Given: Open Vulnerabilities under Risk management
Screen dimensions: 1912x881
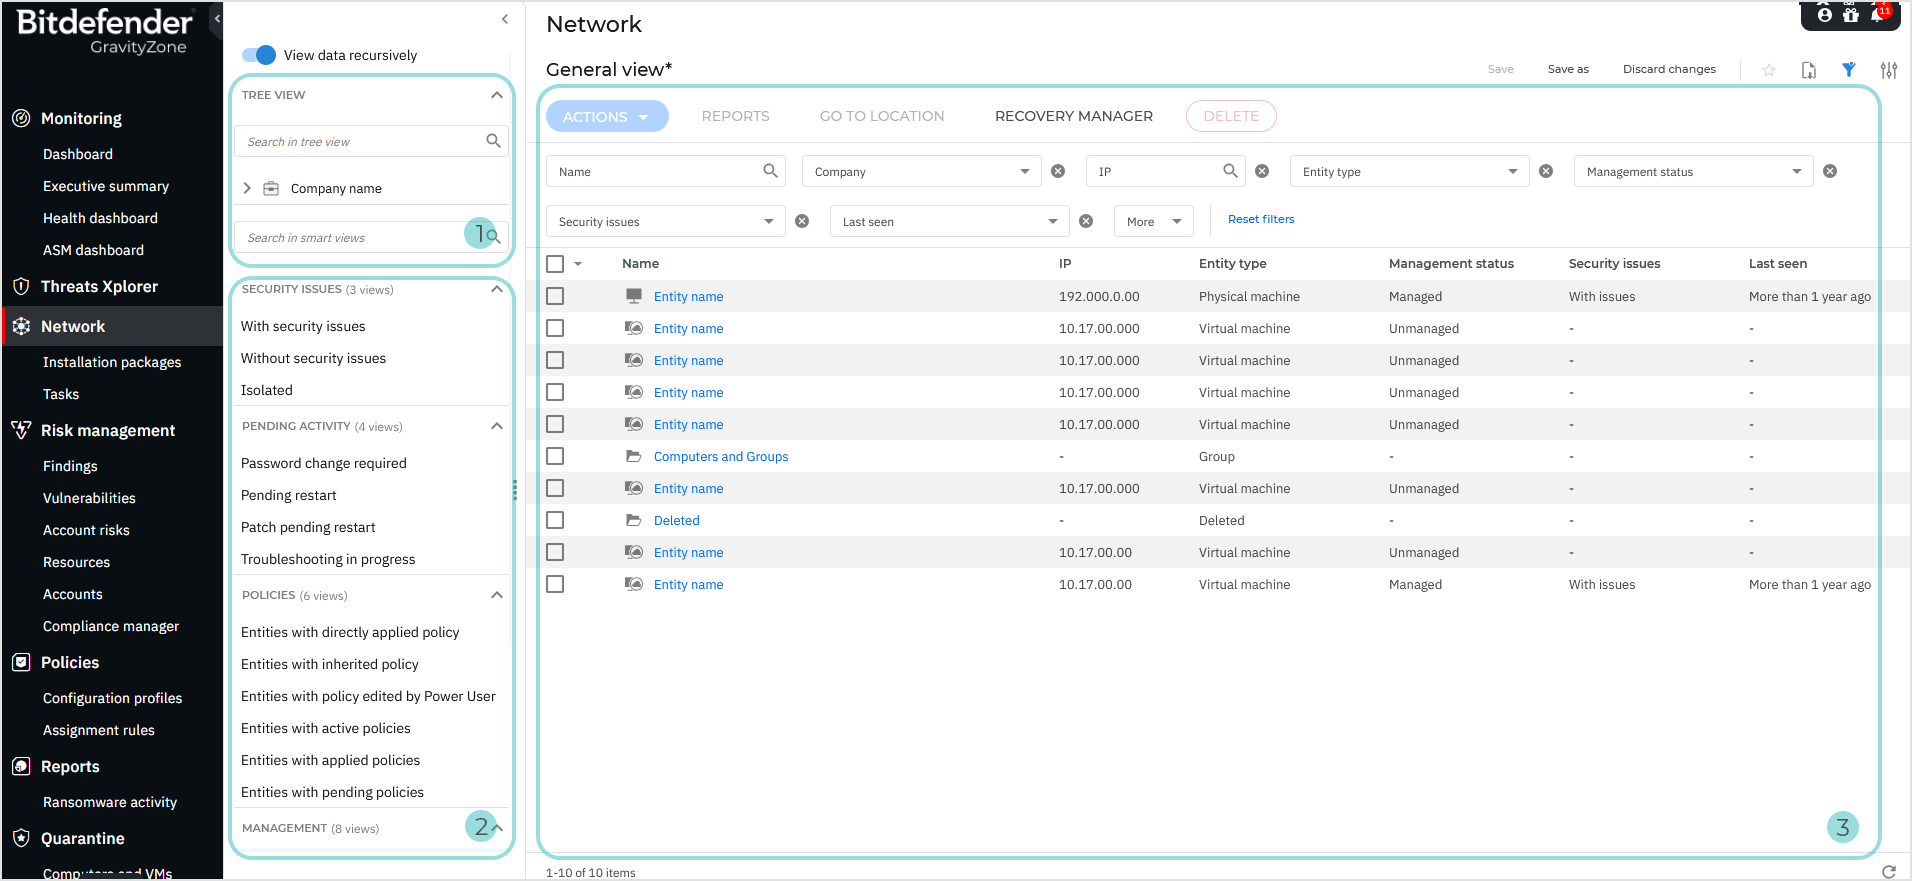Looking at the screenshot, I should pos(89,498).
